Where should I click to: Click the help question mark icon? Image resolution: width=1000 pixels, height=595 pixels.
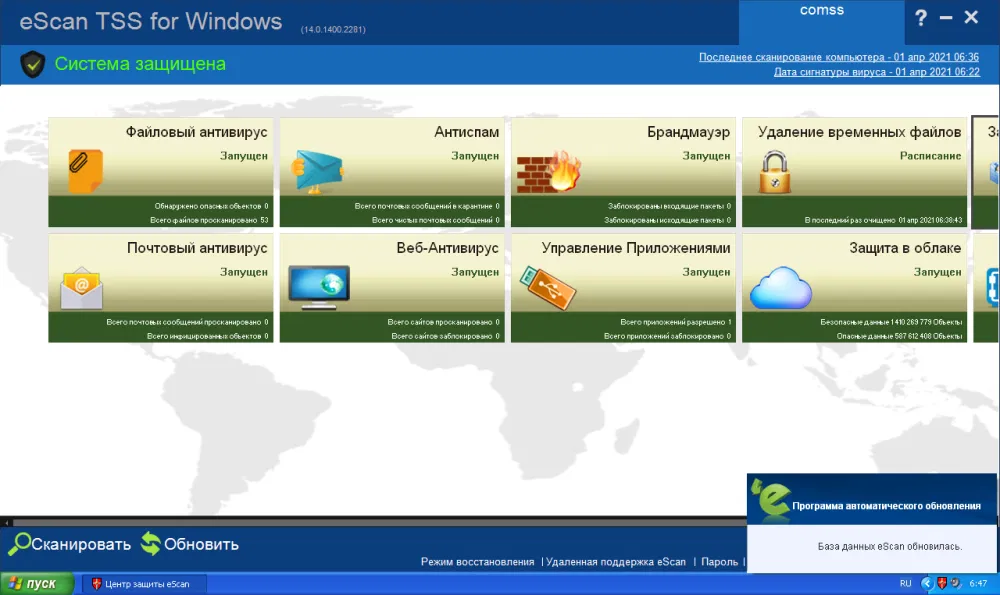click(x=921, y=18)
